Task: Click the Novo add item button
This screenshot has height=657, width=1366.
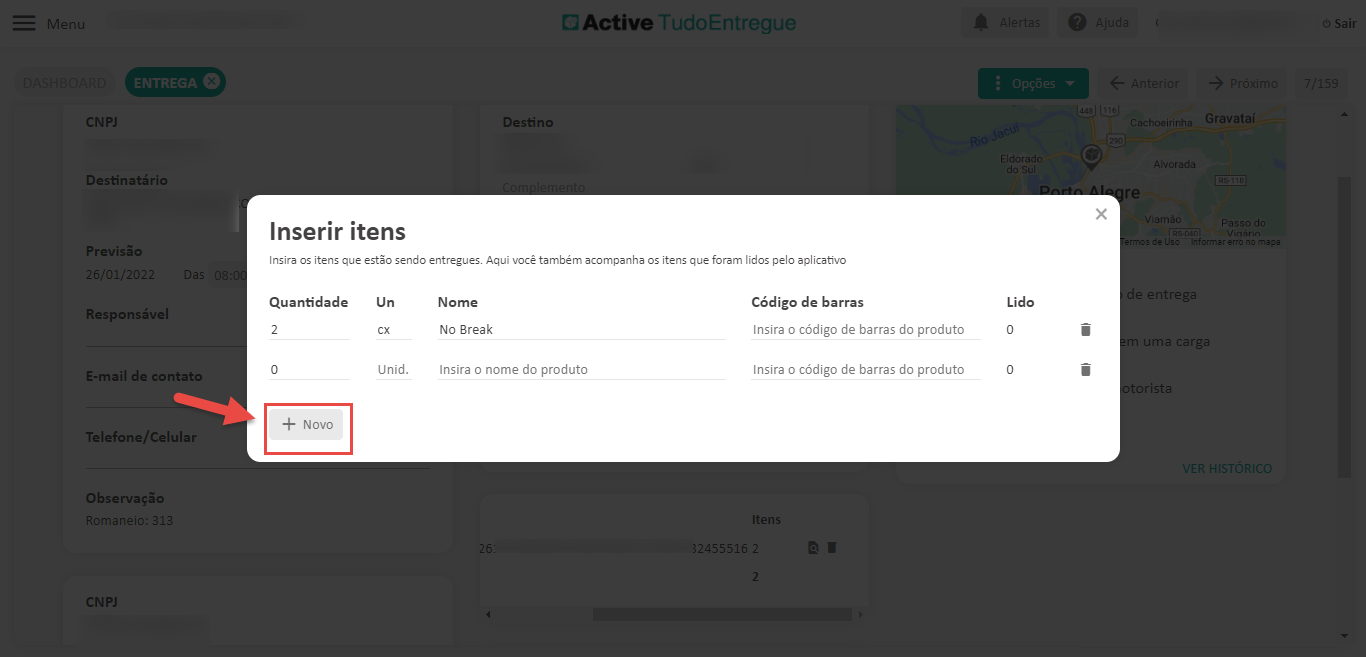Action: click(307, 425)
